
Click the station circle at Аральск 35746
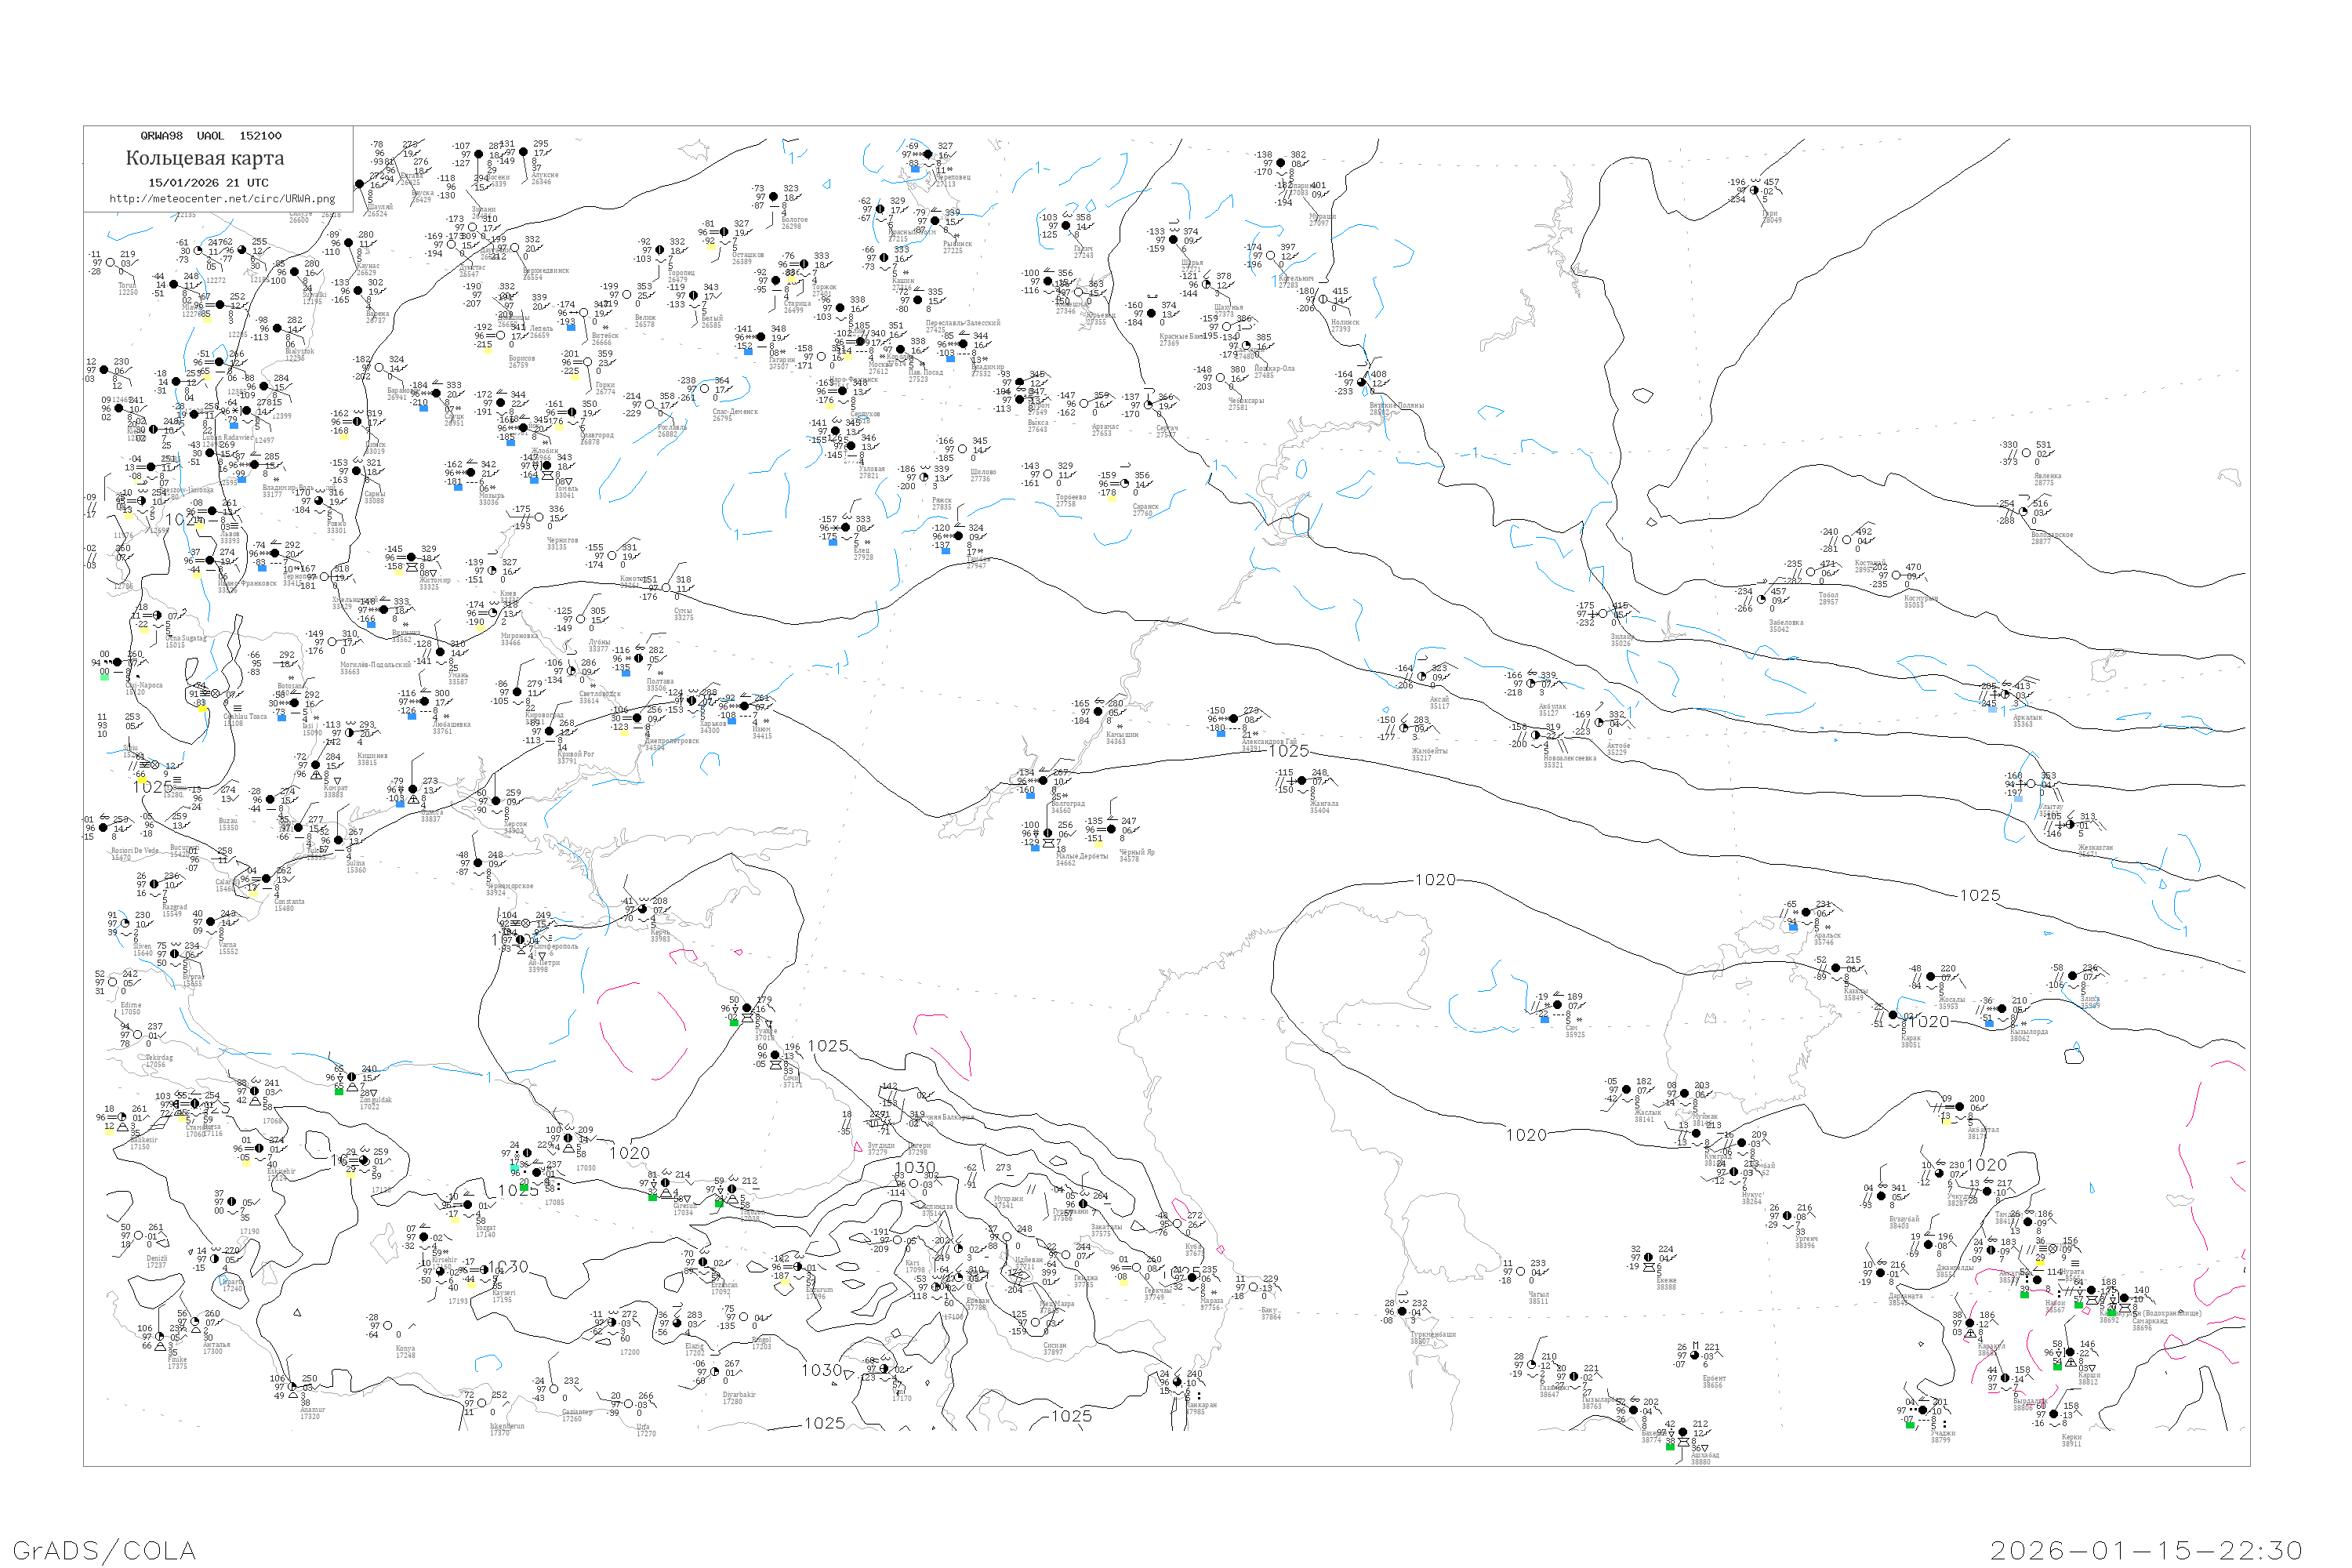click(x=1805, y=913)
